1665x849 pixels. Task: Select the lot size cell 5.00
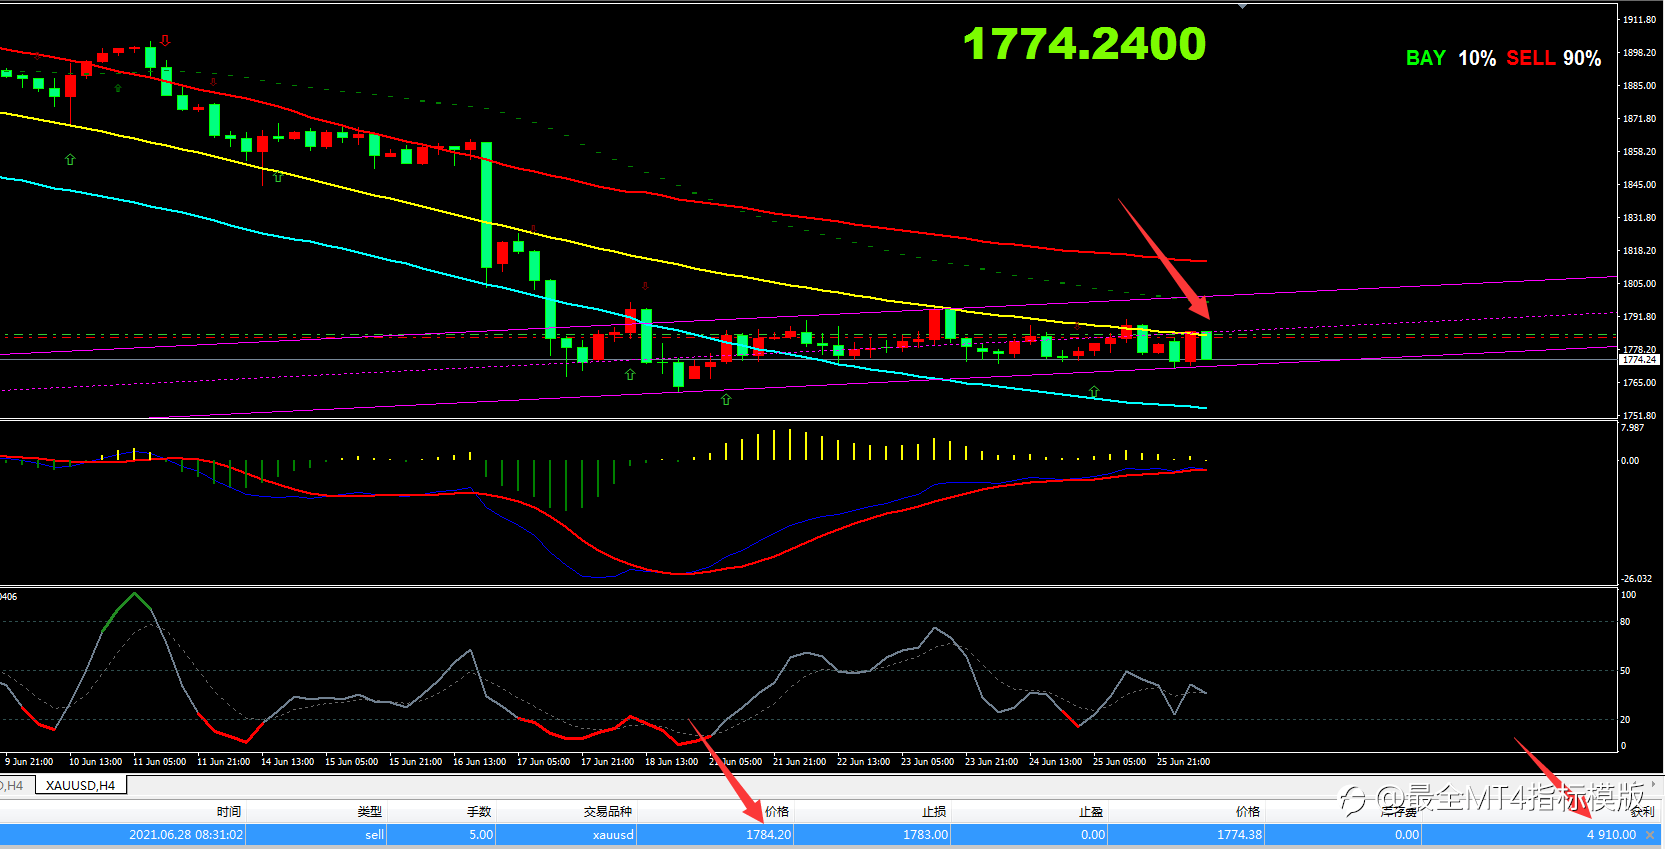point(481,834)
